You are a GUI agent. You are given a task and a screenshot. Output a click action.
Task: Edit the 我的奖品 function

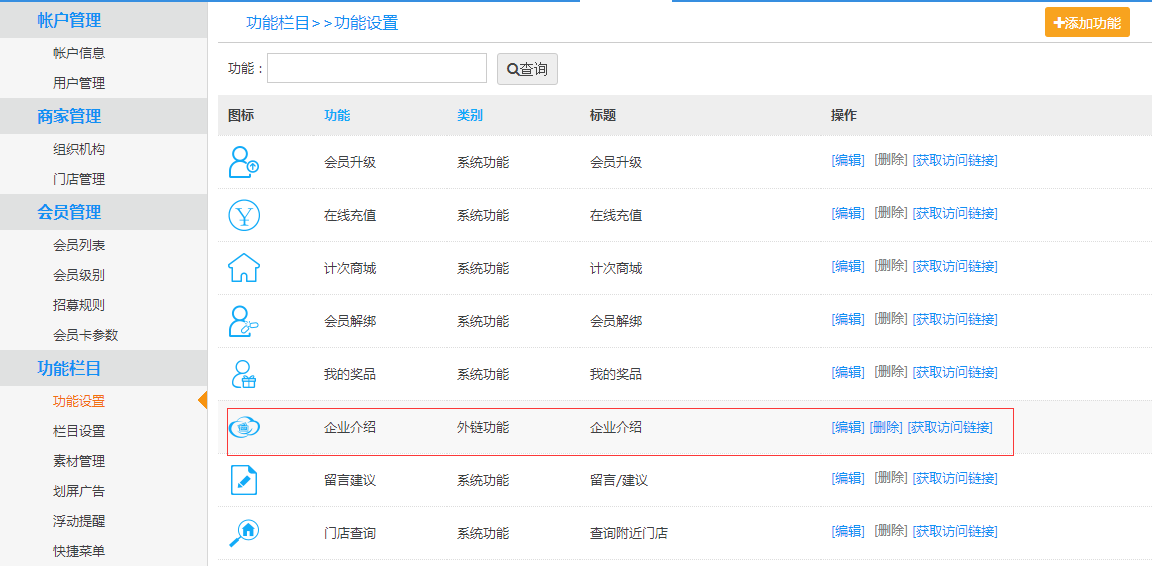(x=848, y=372)
